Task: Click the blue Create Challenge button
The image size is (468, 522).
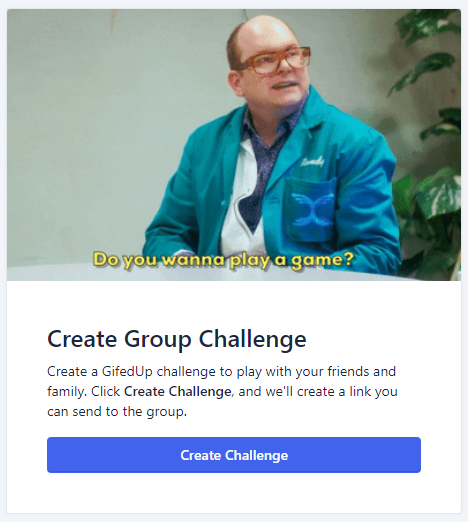Action: click(234, 455)
